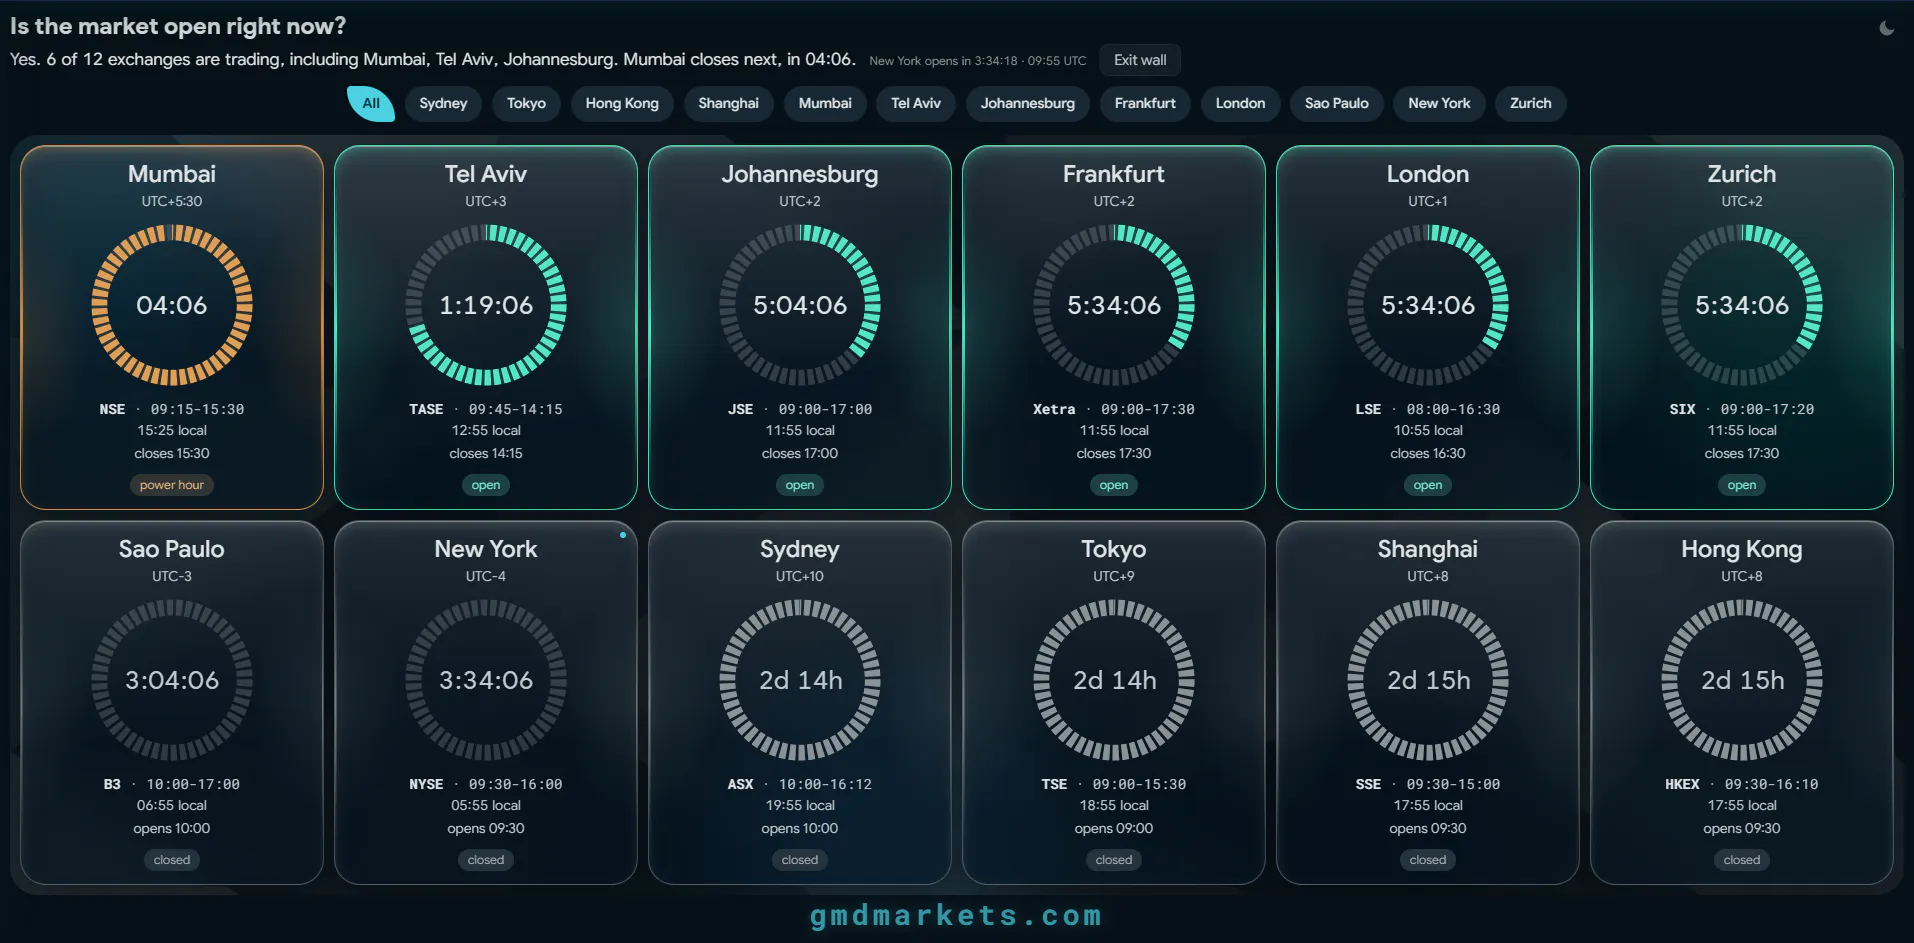1914x943 pixels.
Task: Show only the New York chip
Action: [1439, 103]
